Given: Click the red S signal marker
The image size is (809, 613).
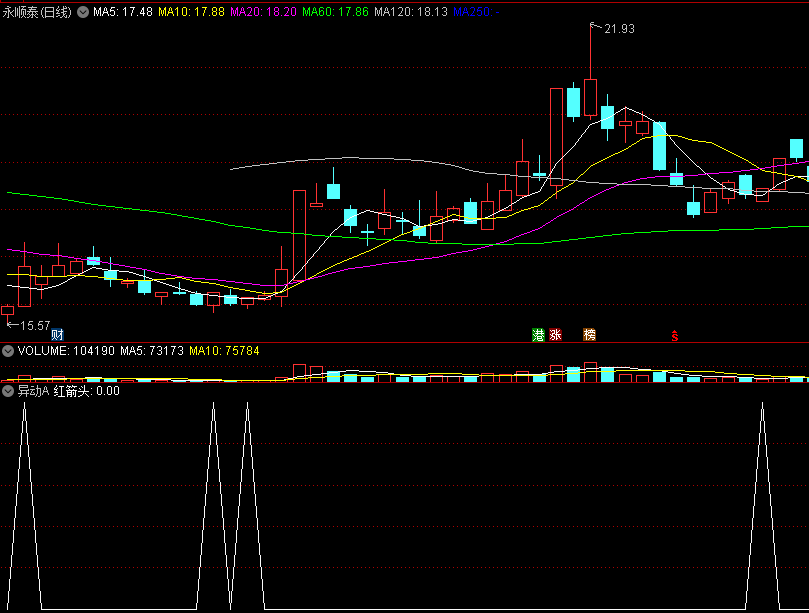Looking at the screenshot, I should 674,336.
